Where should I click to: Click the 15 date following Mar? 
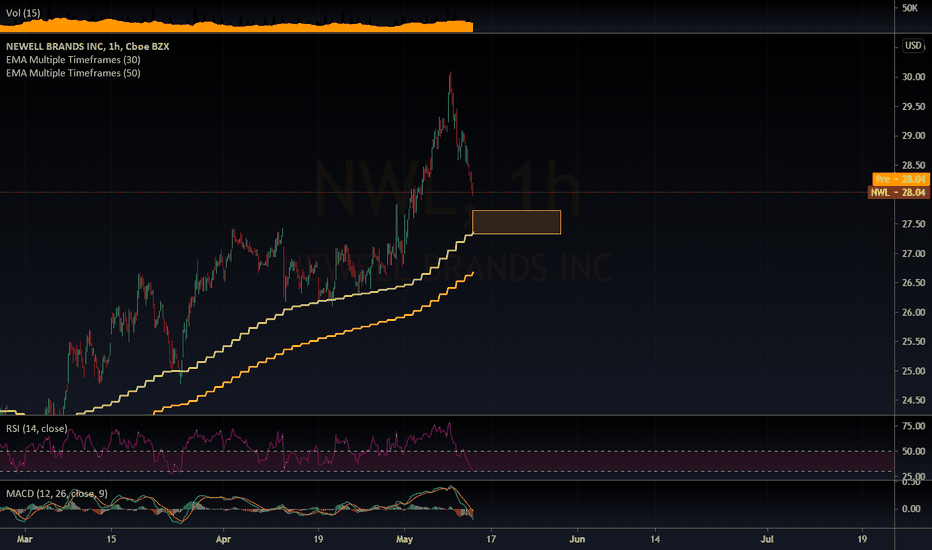pos(111,539)
